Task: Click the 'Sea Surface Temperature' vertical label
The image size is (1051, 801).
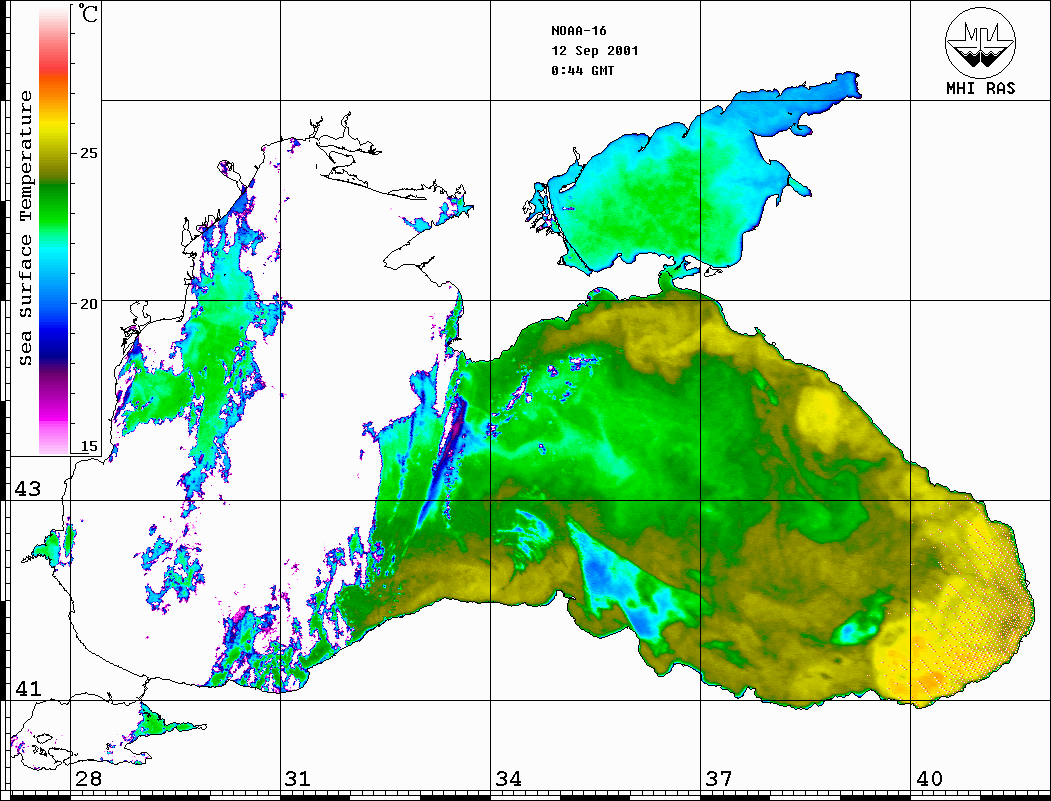Action: (25, 228)
